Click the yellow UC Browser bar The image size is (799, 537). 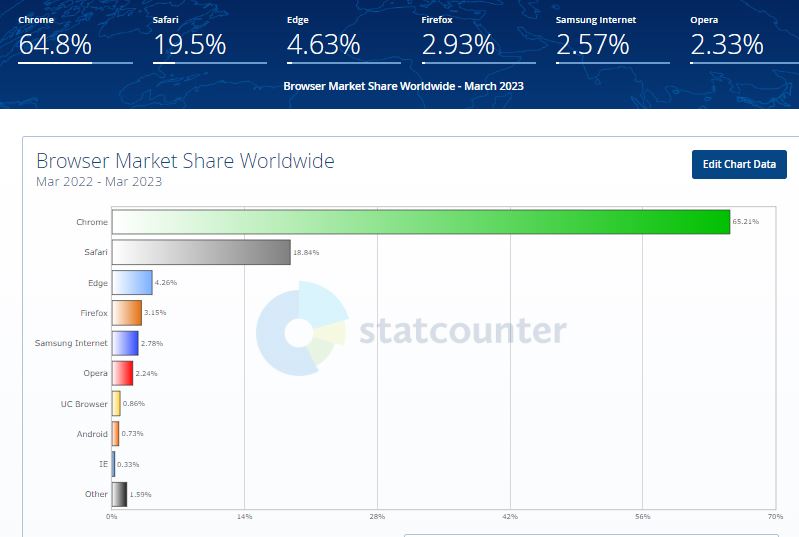pyautogui.click(x=116, y=404)
